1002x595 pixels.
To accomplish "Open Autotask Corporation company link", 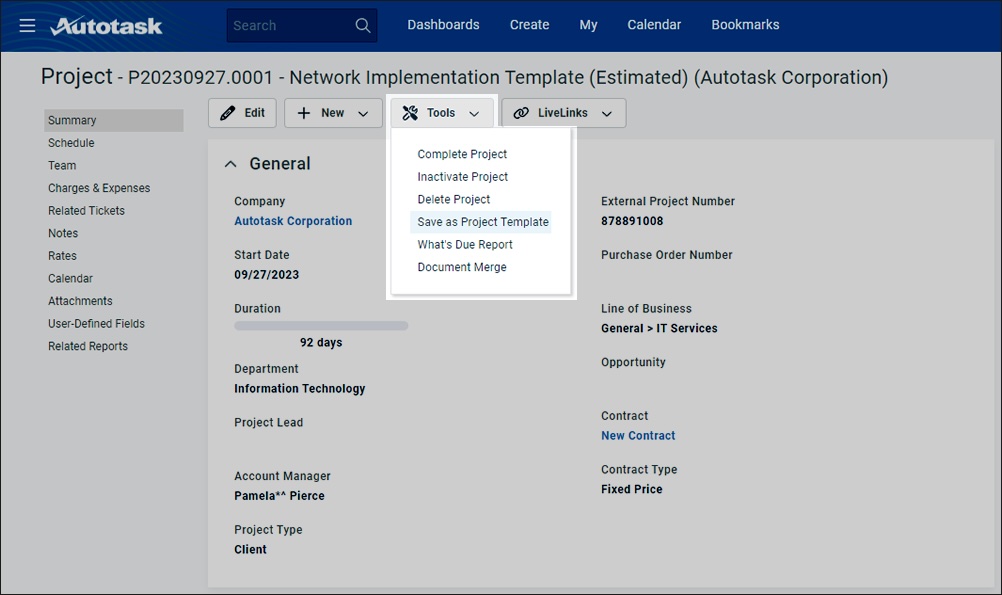I will tap(293, 221).
